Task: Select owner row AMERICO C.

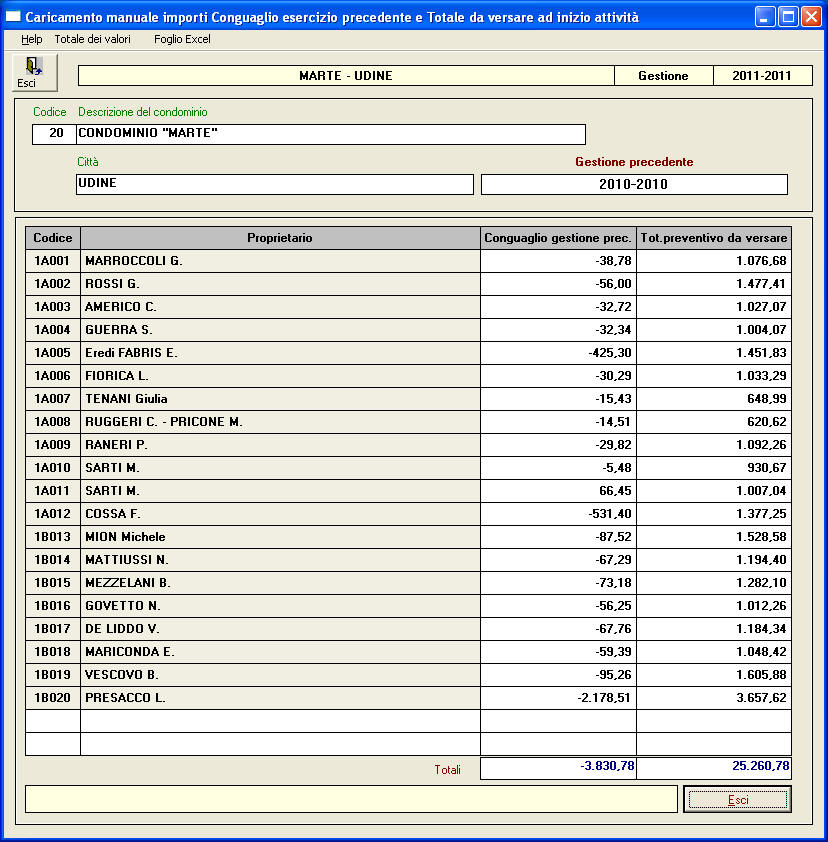Action: click(x=280, y=307)
